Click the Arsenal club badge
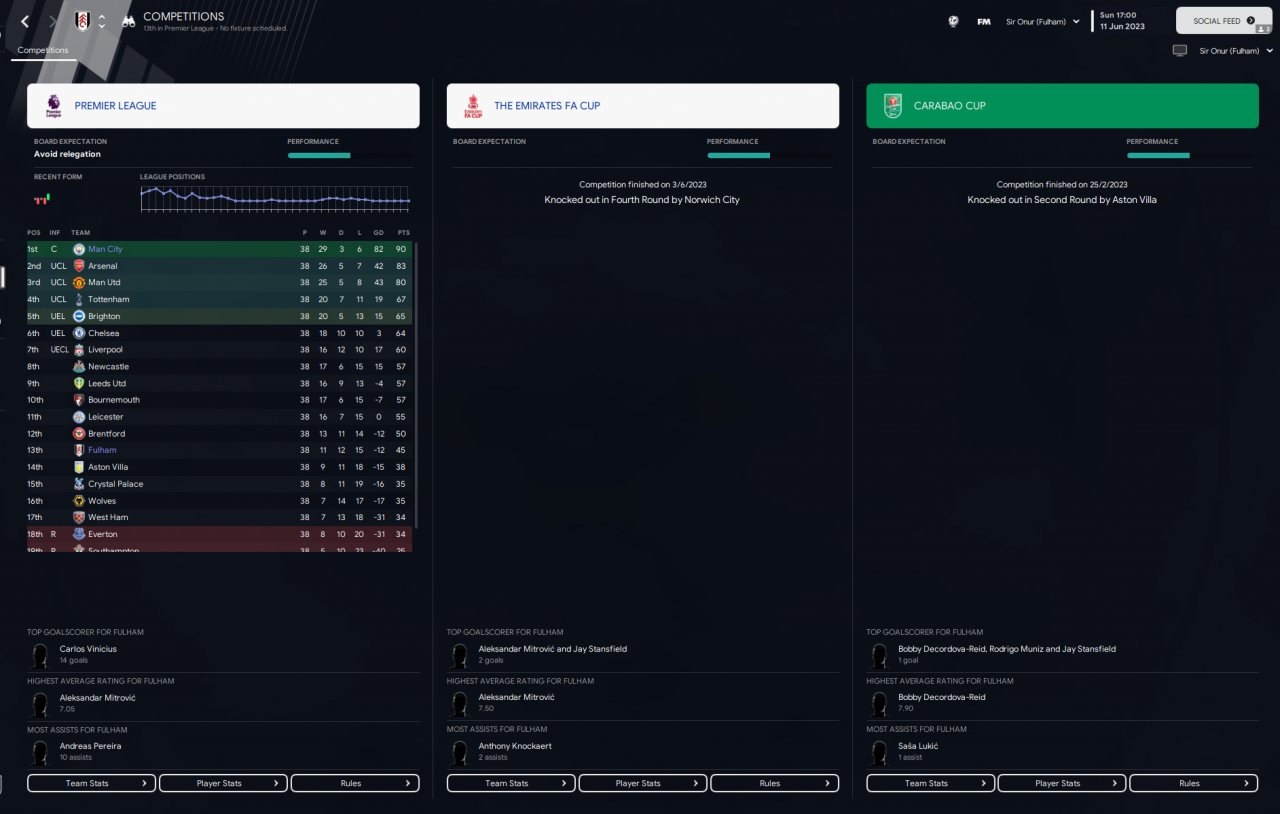1280x814 pixels. (x=79, y=266)
